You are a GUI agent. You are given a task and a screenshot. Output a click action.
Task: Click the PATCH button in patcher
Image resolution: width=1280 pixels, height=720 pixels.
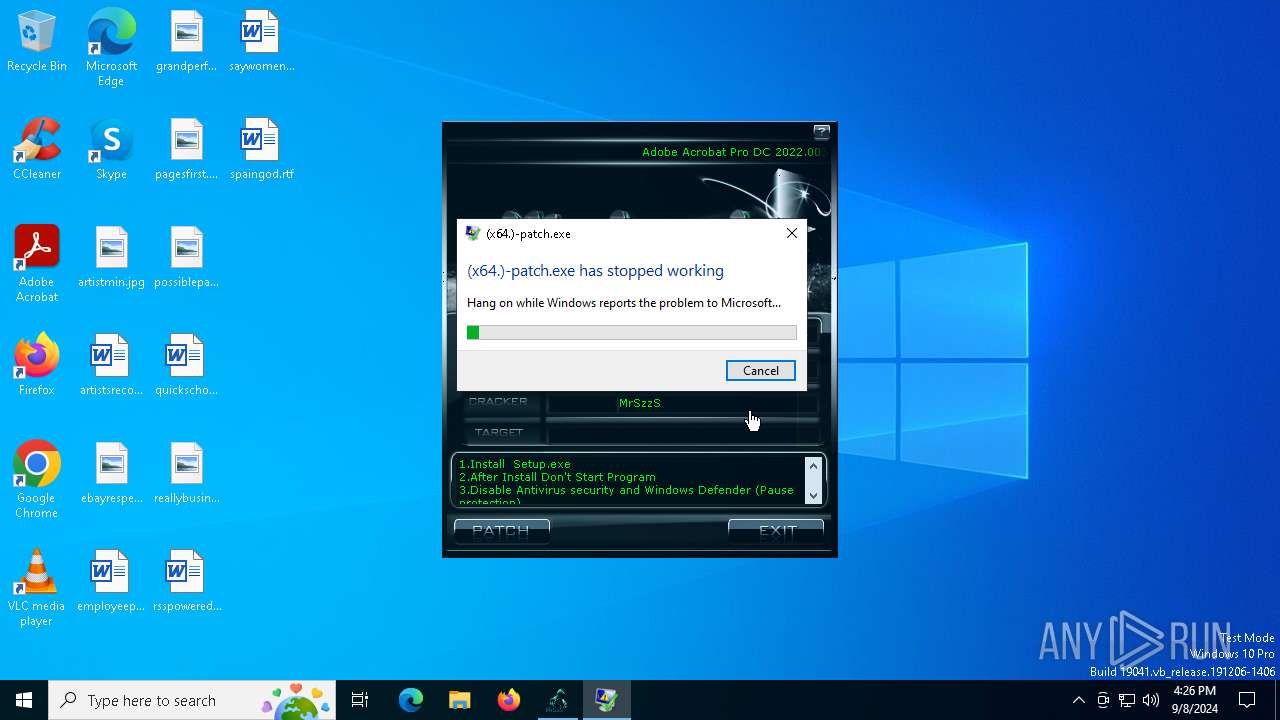tap(501, 531)
